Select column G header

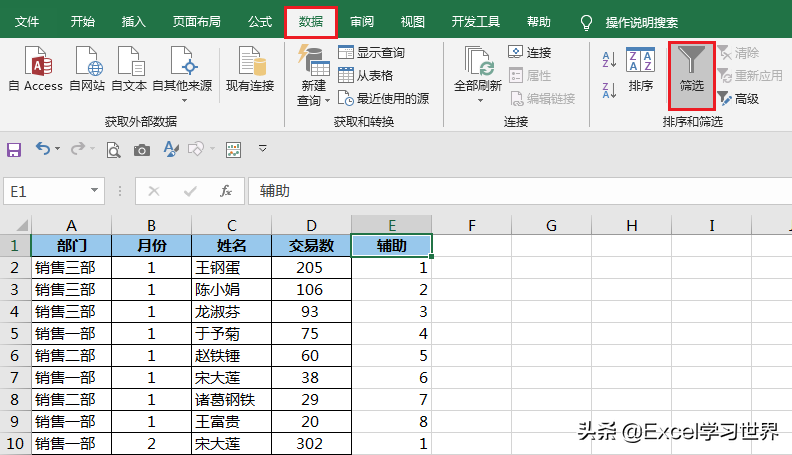pos(551,225)
